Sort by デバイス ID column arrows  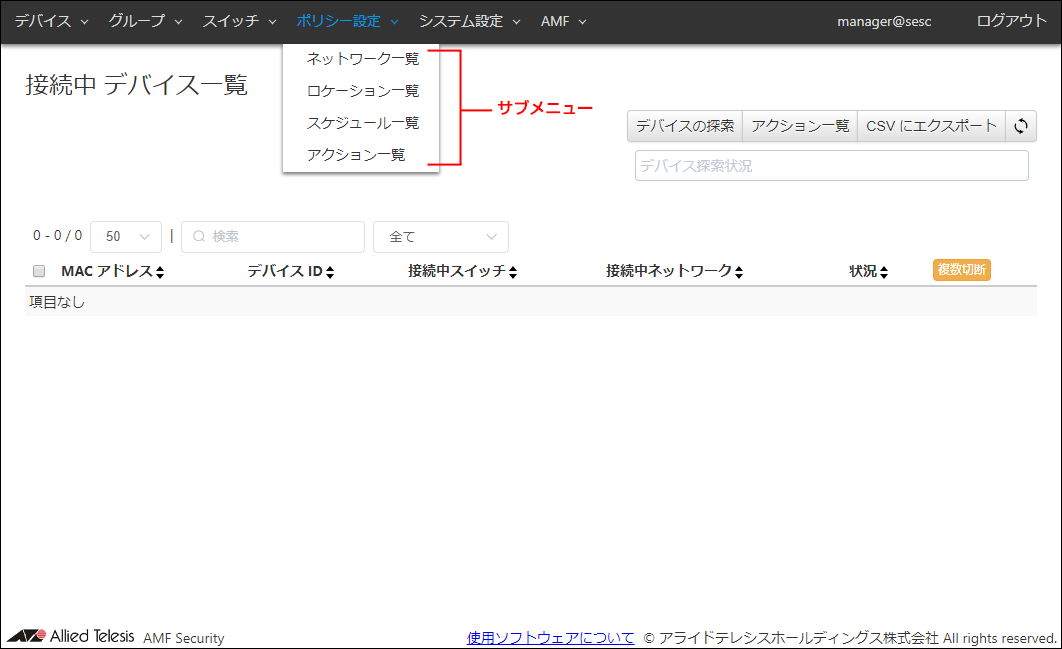330,272
